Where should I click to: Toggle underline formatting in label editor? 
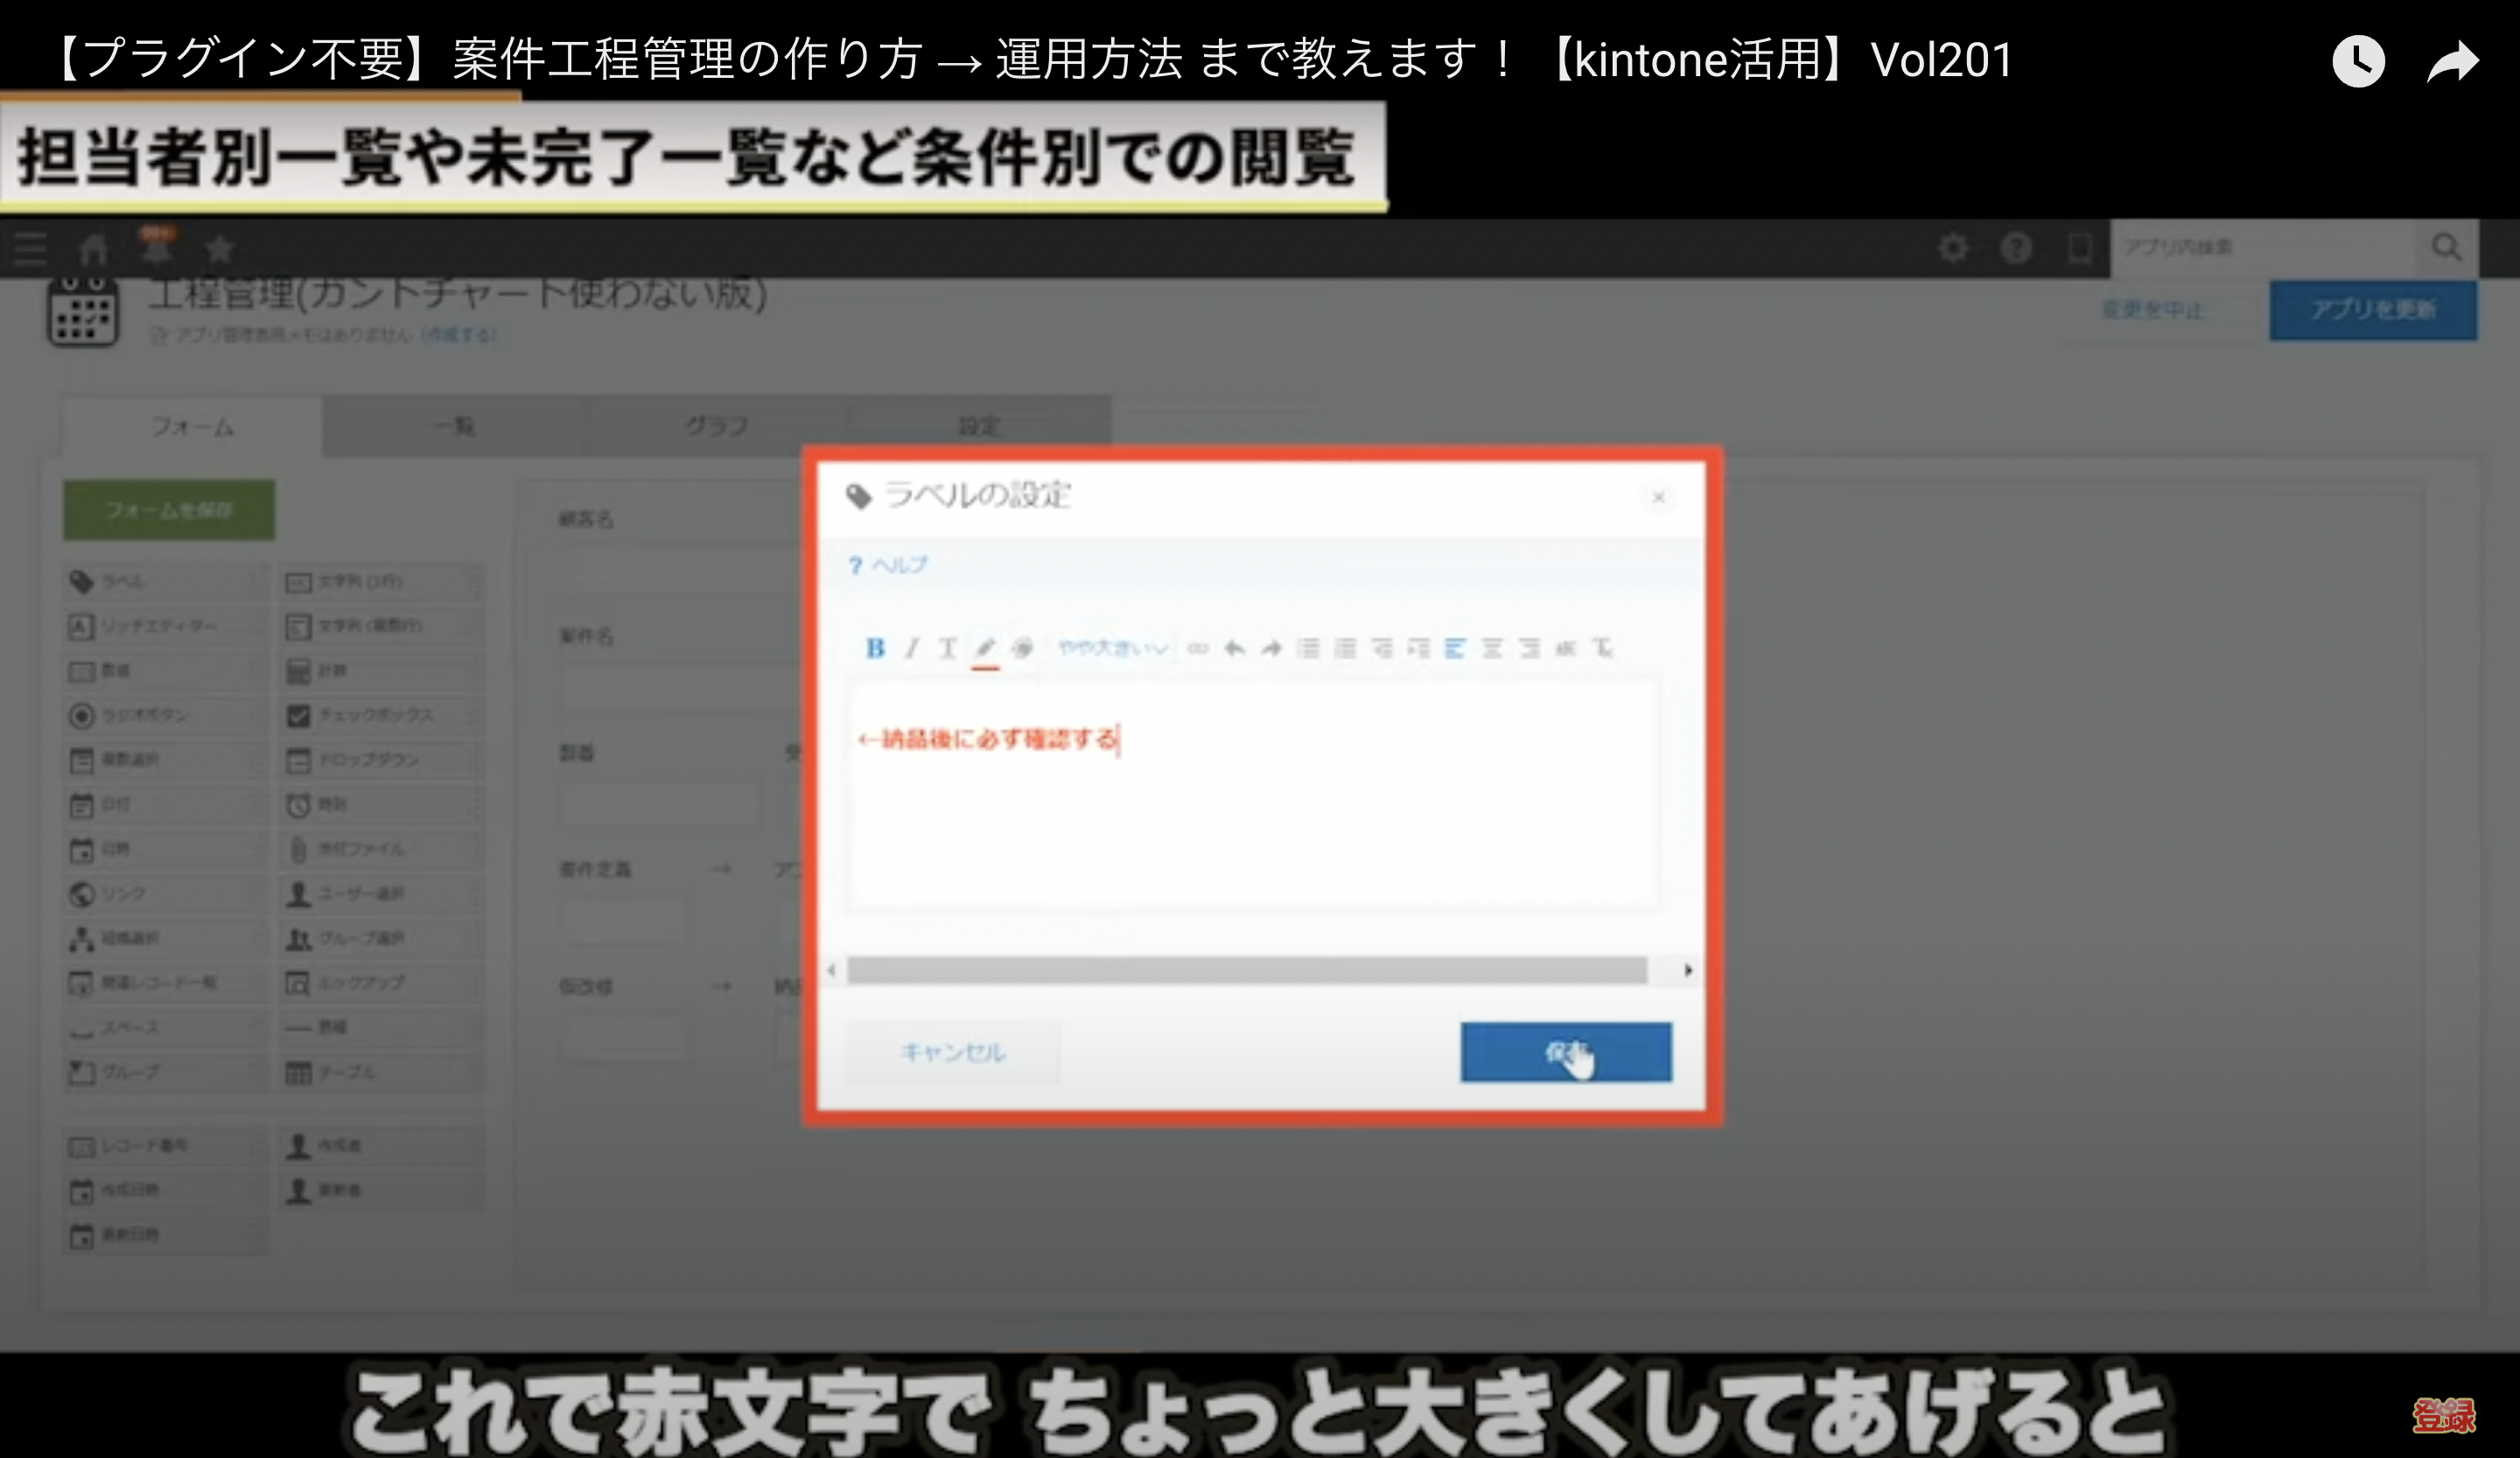click(x=947, y=648)
